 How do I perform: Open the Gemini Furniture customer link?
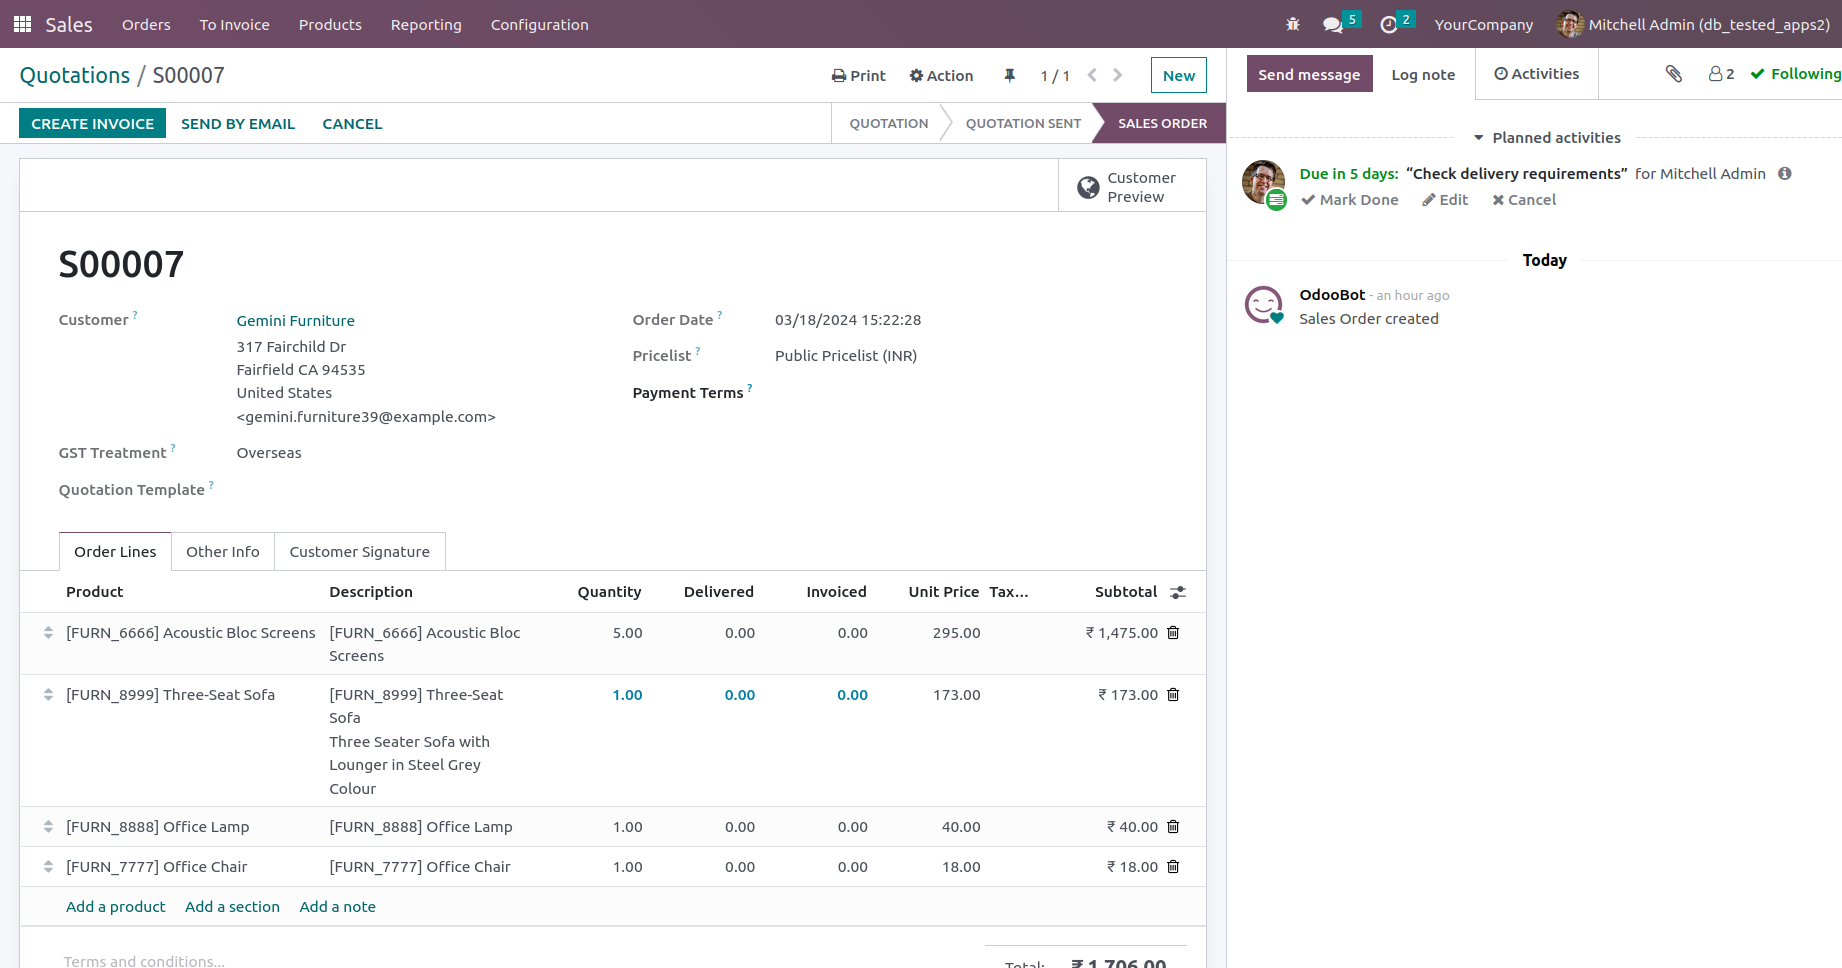point(295,321)
